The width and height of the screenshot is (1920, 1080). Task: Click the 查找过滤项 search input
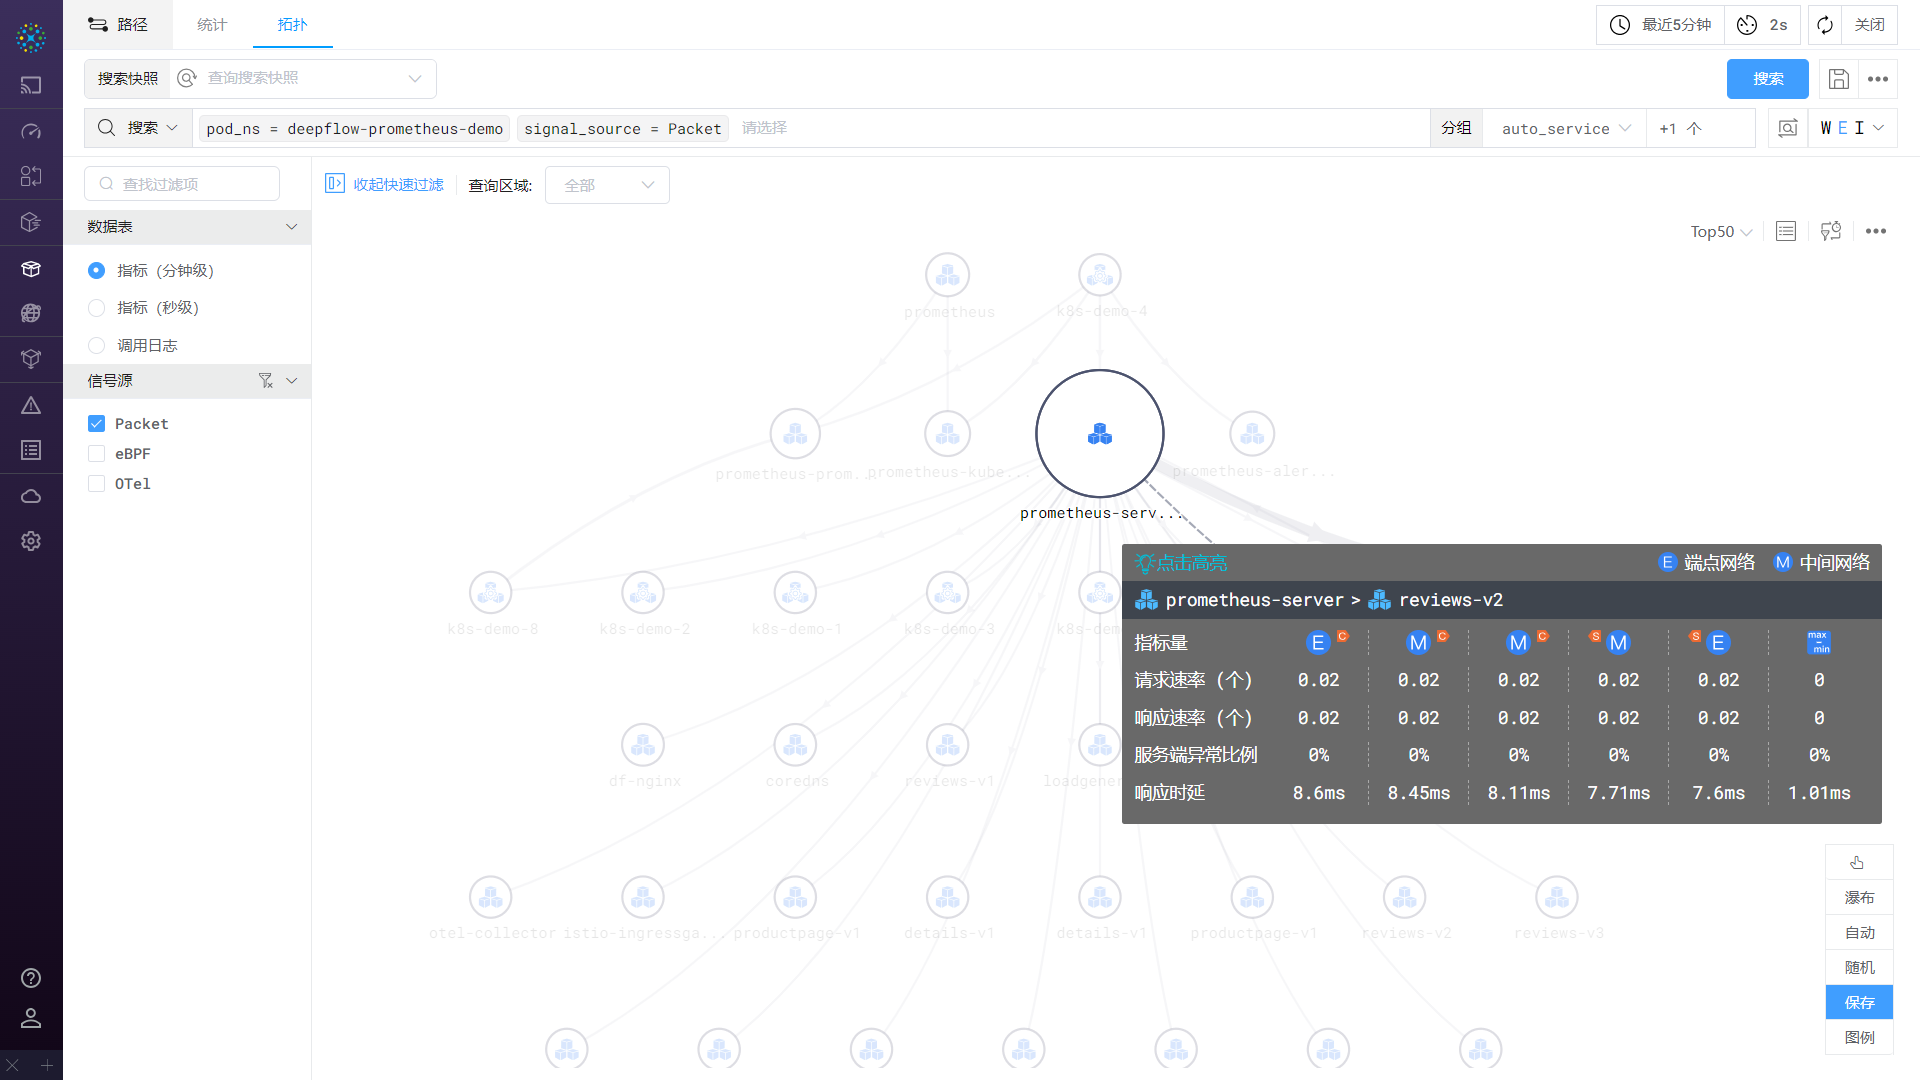pos(182,184)
